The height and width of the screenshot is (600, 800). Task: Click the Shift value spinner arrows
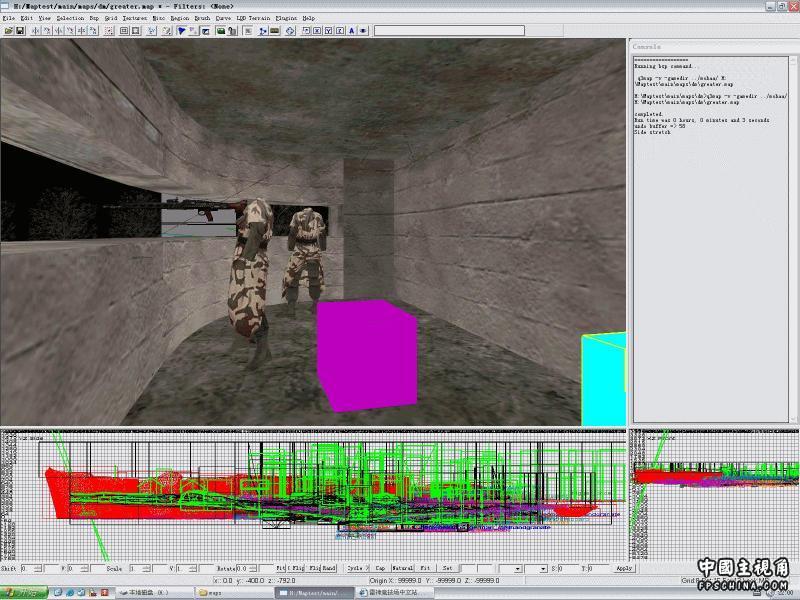(x=38, y=568)
